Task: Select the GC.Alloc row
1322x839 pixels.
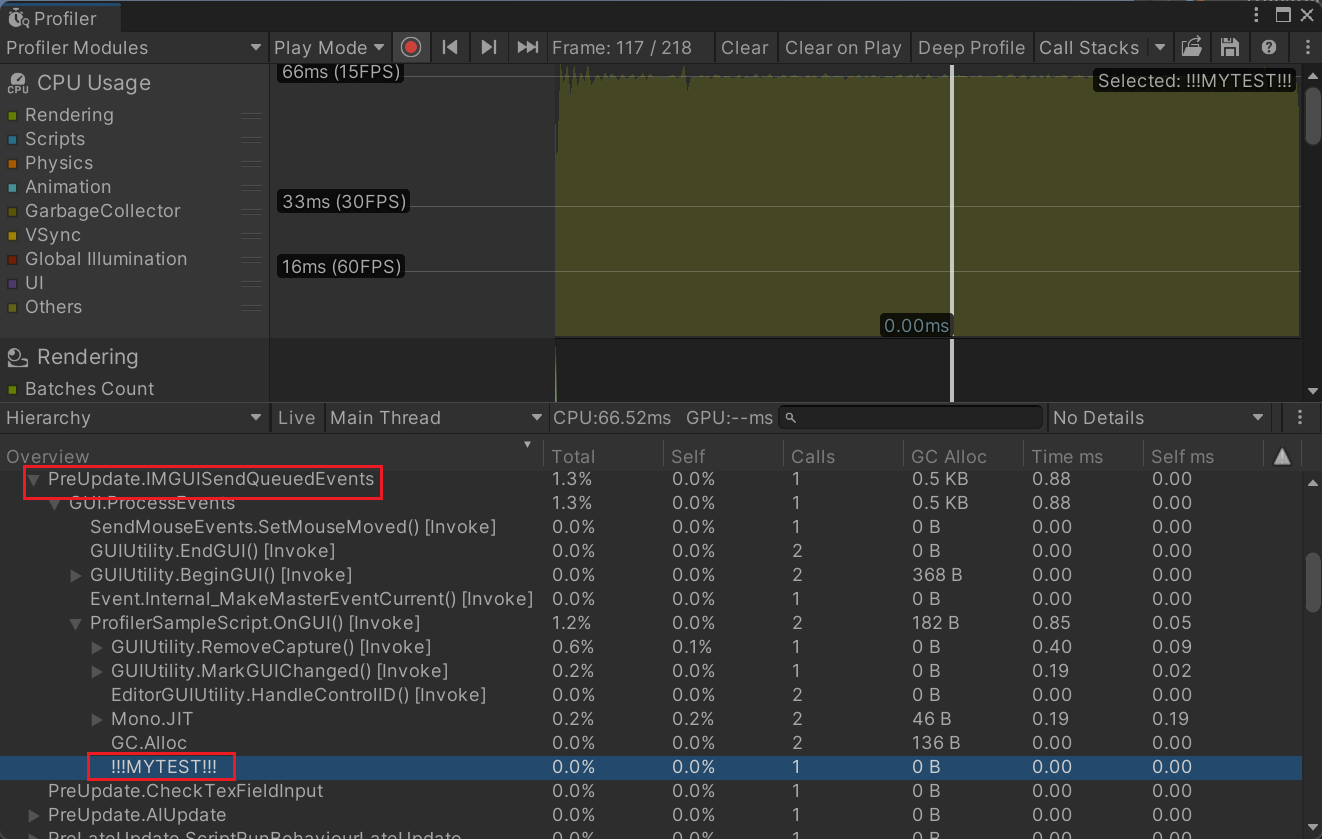Action: click(650, 743)
